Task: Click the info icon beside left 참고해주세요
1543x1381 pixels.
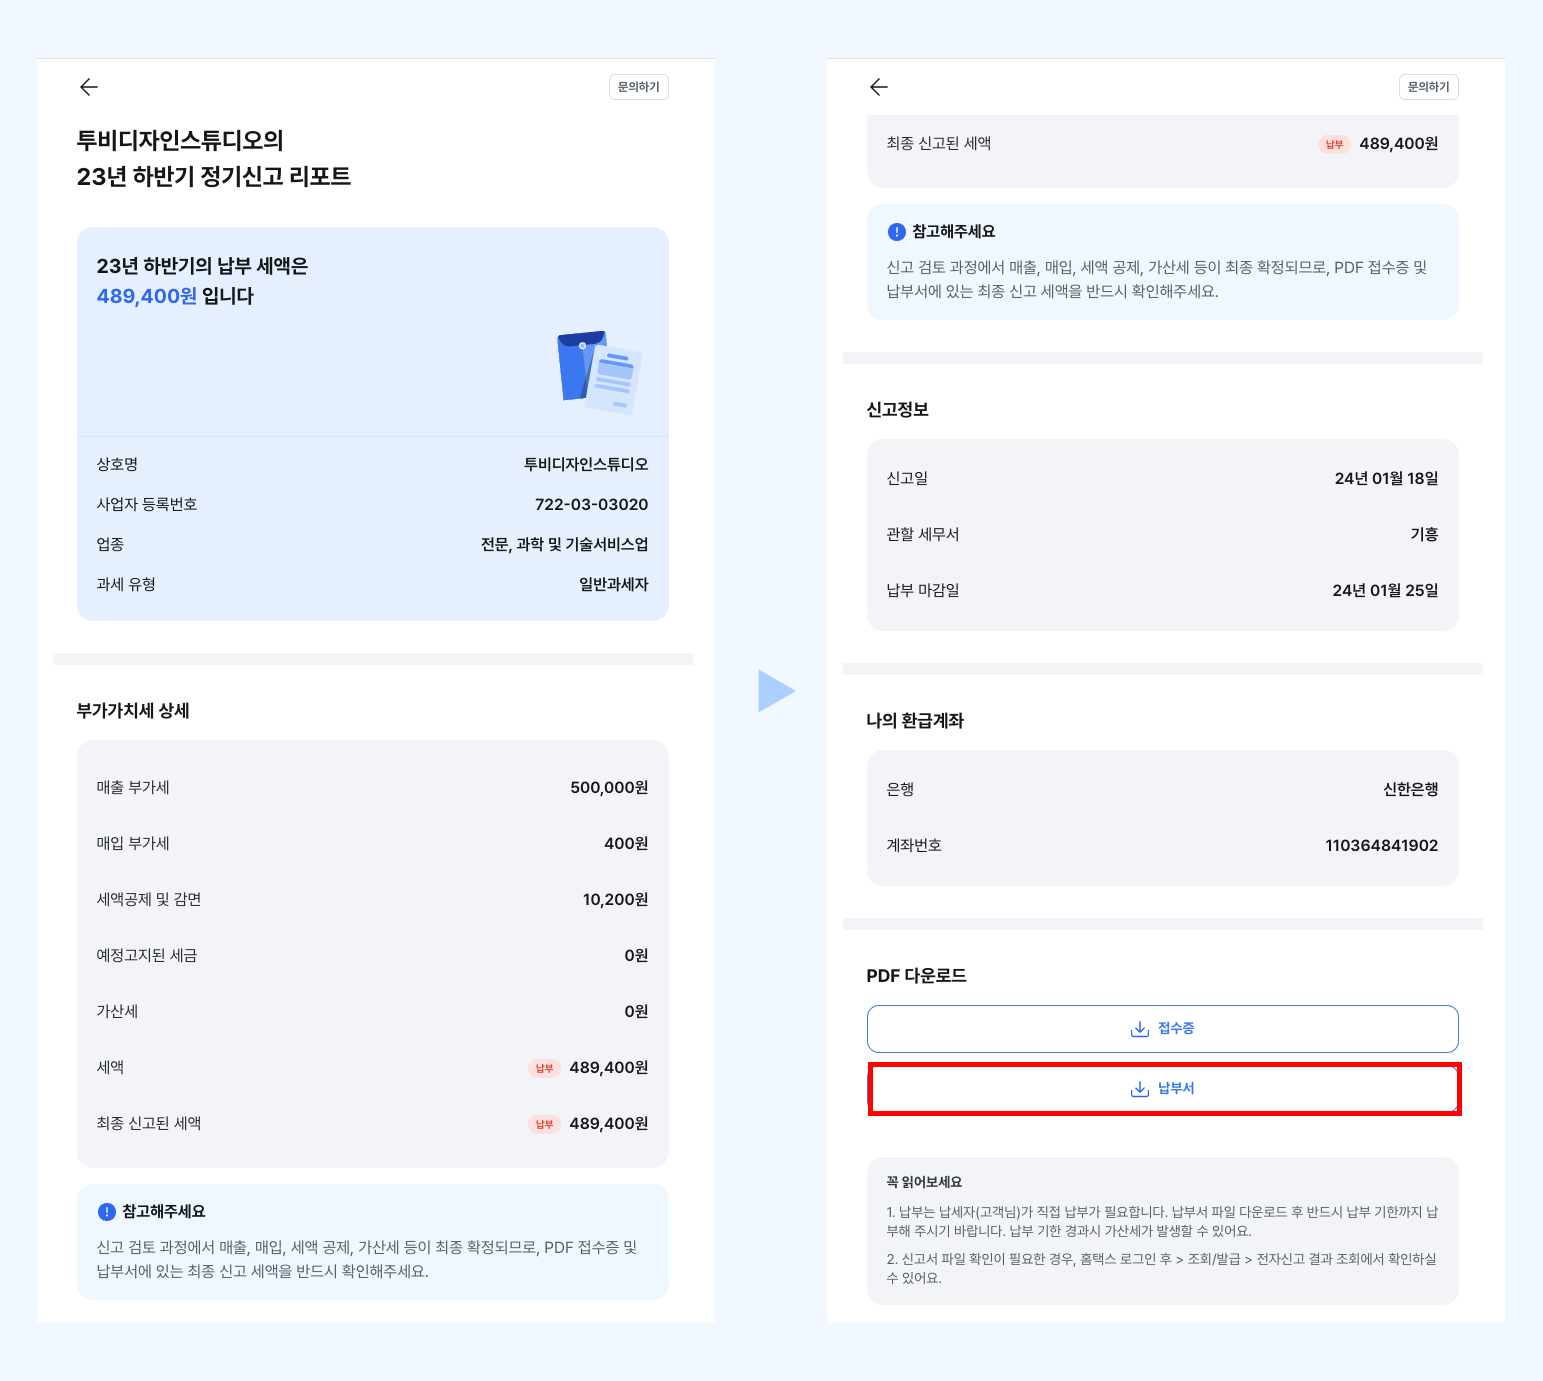Action: pos(107,1212)
